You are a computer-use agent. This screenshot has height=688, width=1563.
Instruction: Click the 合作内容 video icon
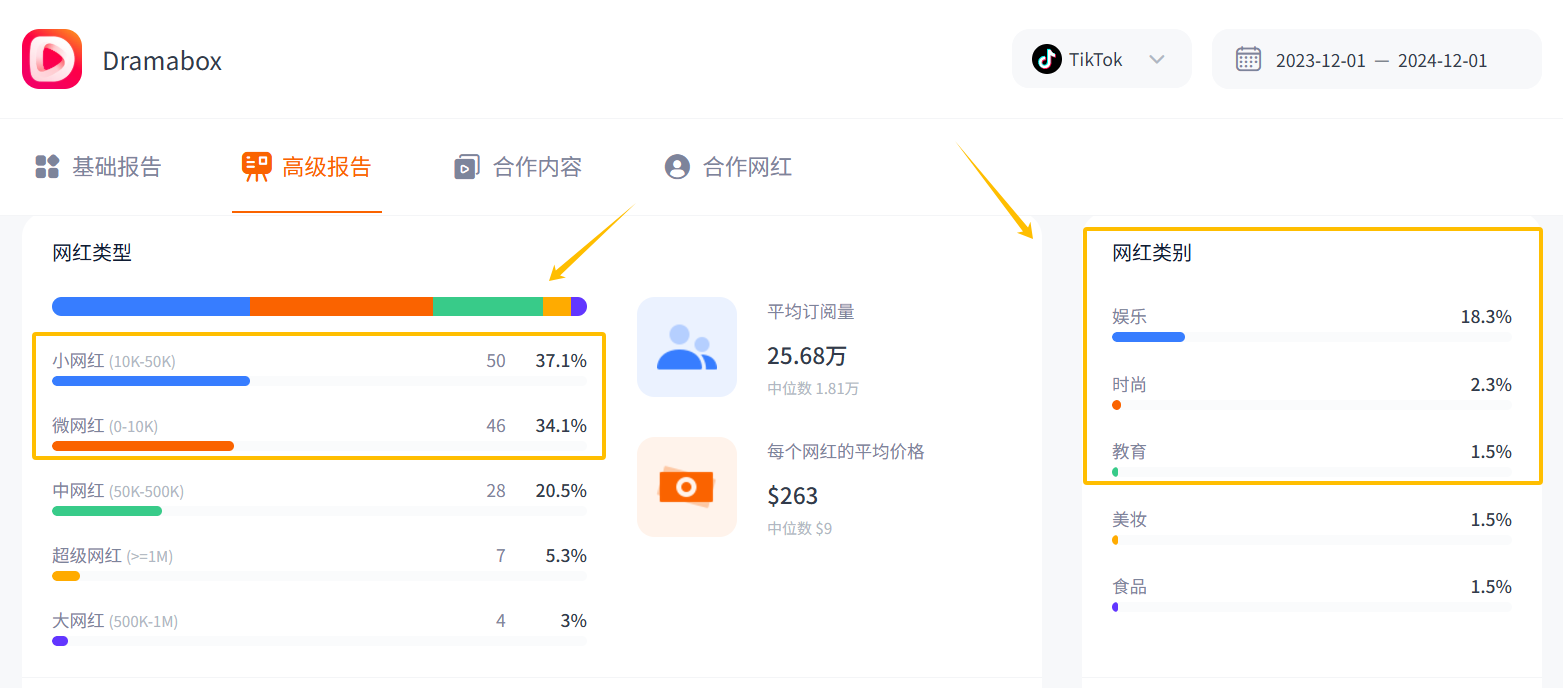click(x=466, y=166)
